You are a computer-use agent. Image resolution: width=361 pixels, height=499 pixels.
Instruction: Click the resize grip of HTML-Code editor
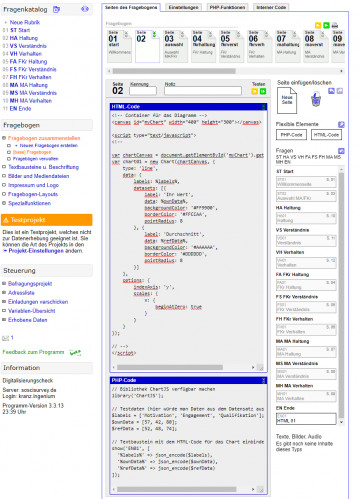click(x=261, y=368)
